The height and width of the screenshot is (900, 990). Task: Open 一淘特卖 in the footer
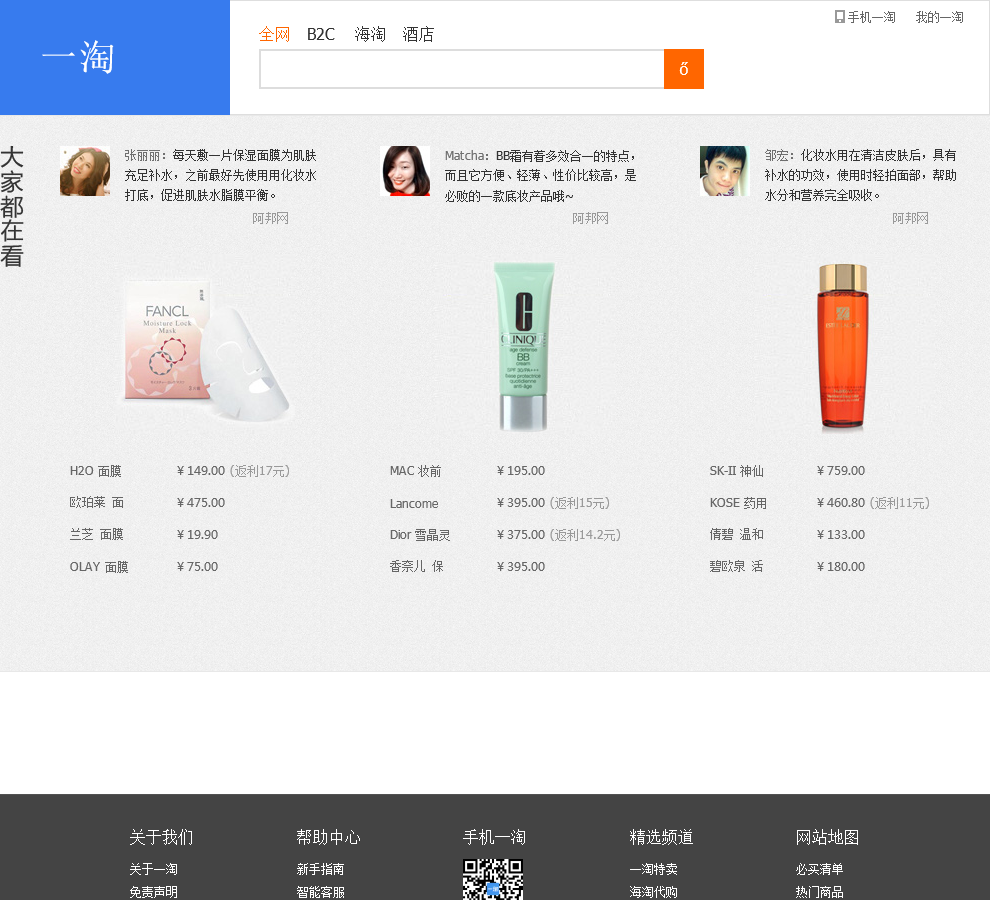[653, 869]
